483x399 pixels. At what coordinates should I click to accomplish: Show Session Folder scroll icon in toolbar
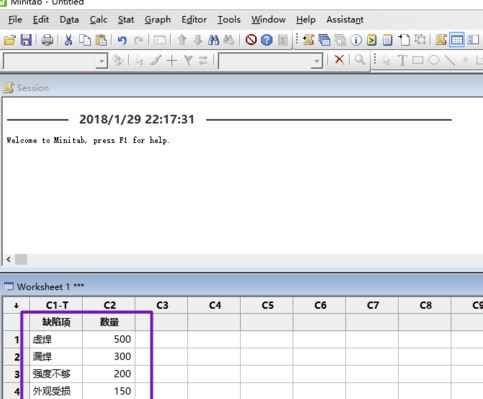click(x=308, y=40)
